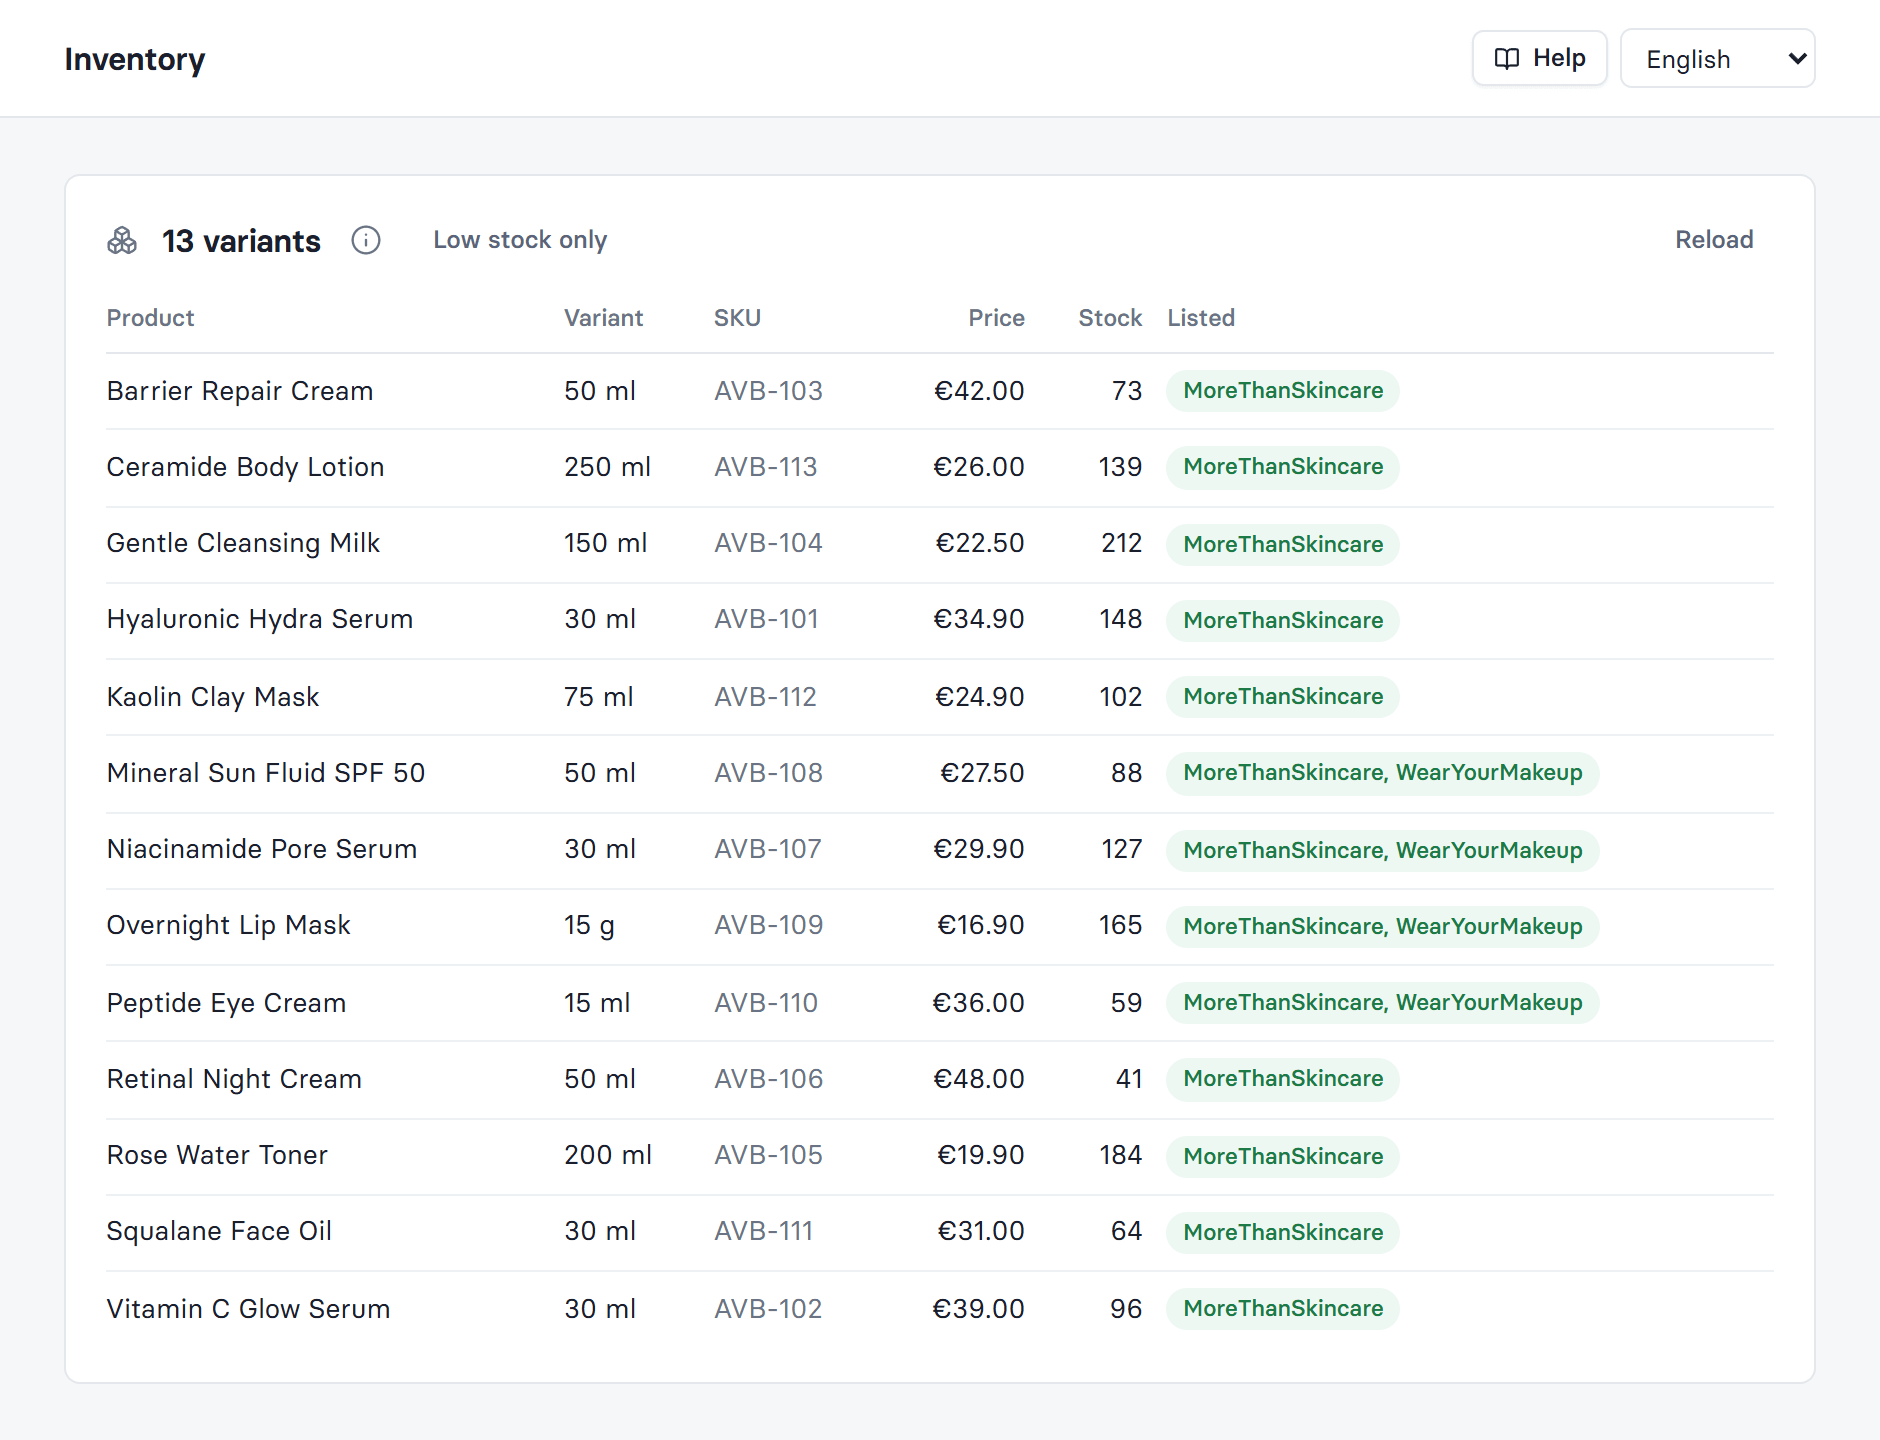Open the English language dropdown
1880x1440 pixels.
(x=1717, y=59)
